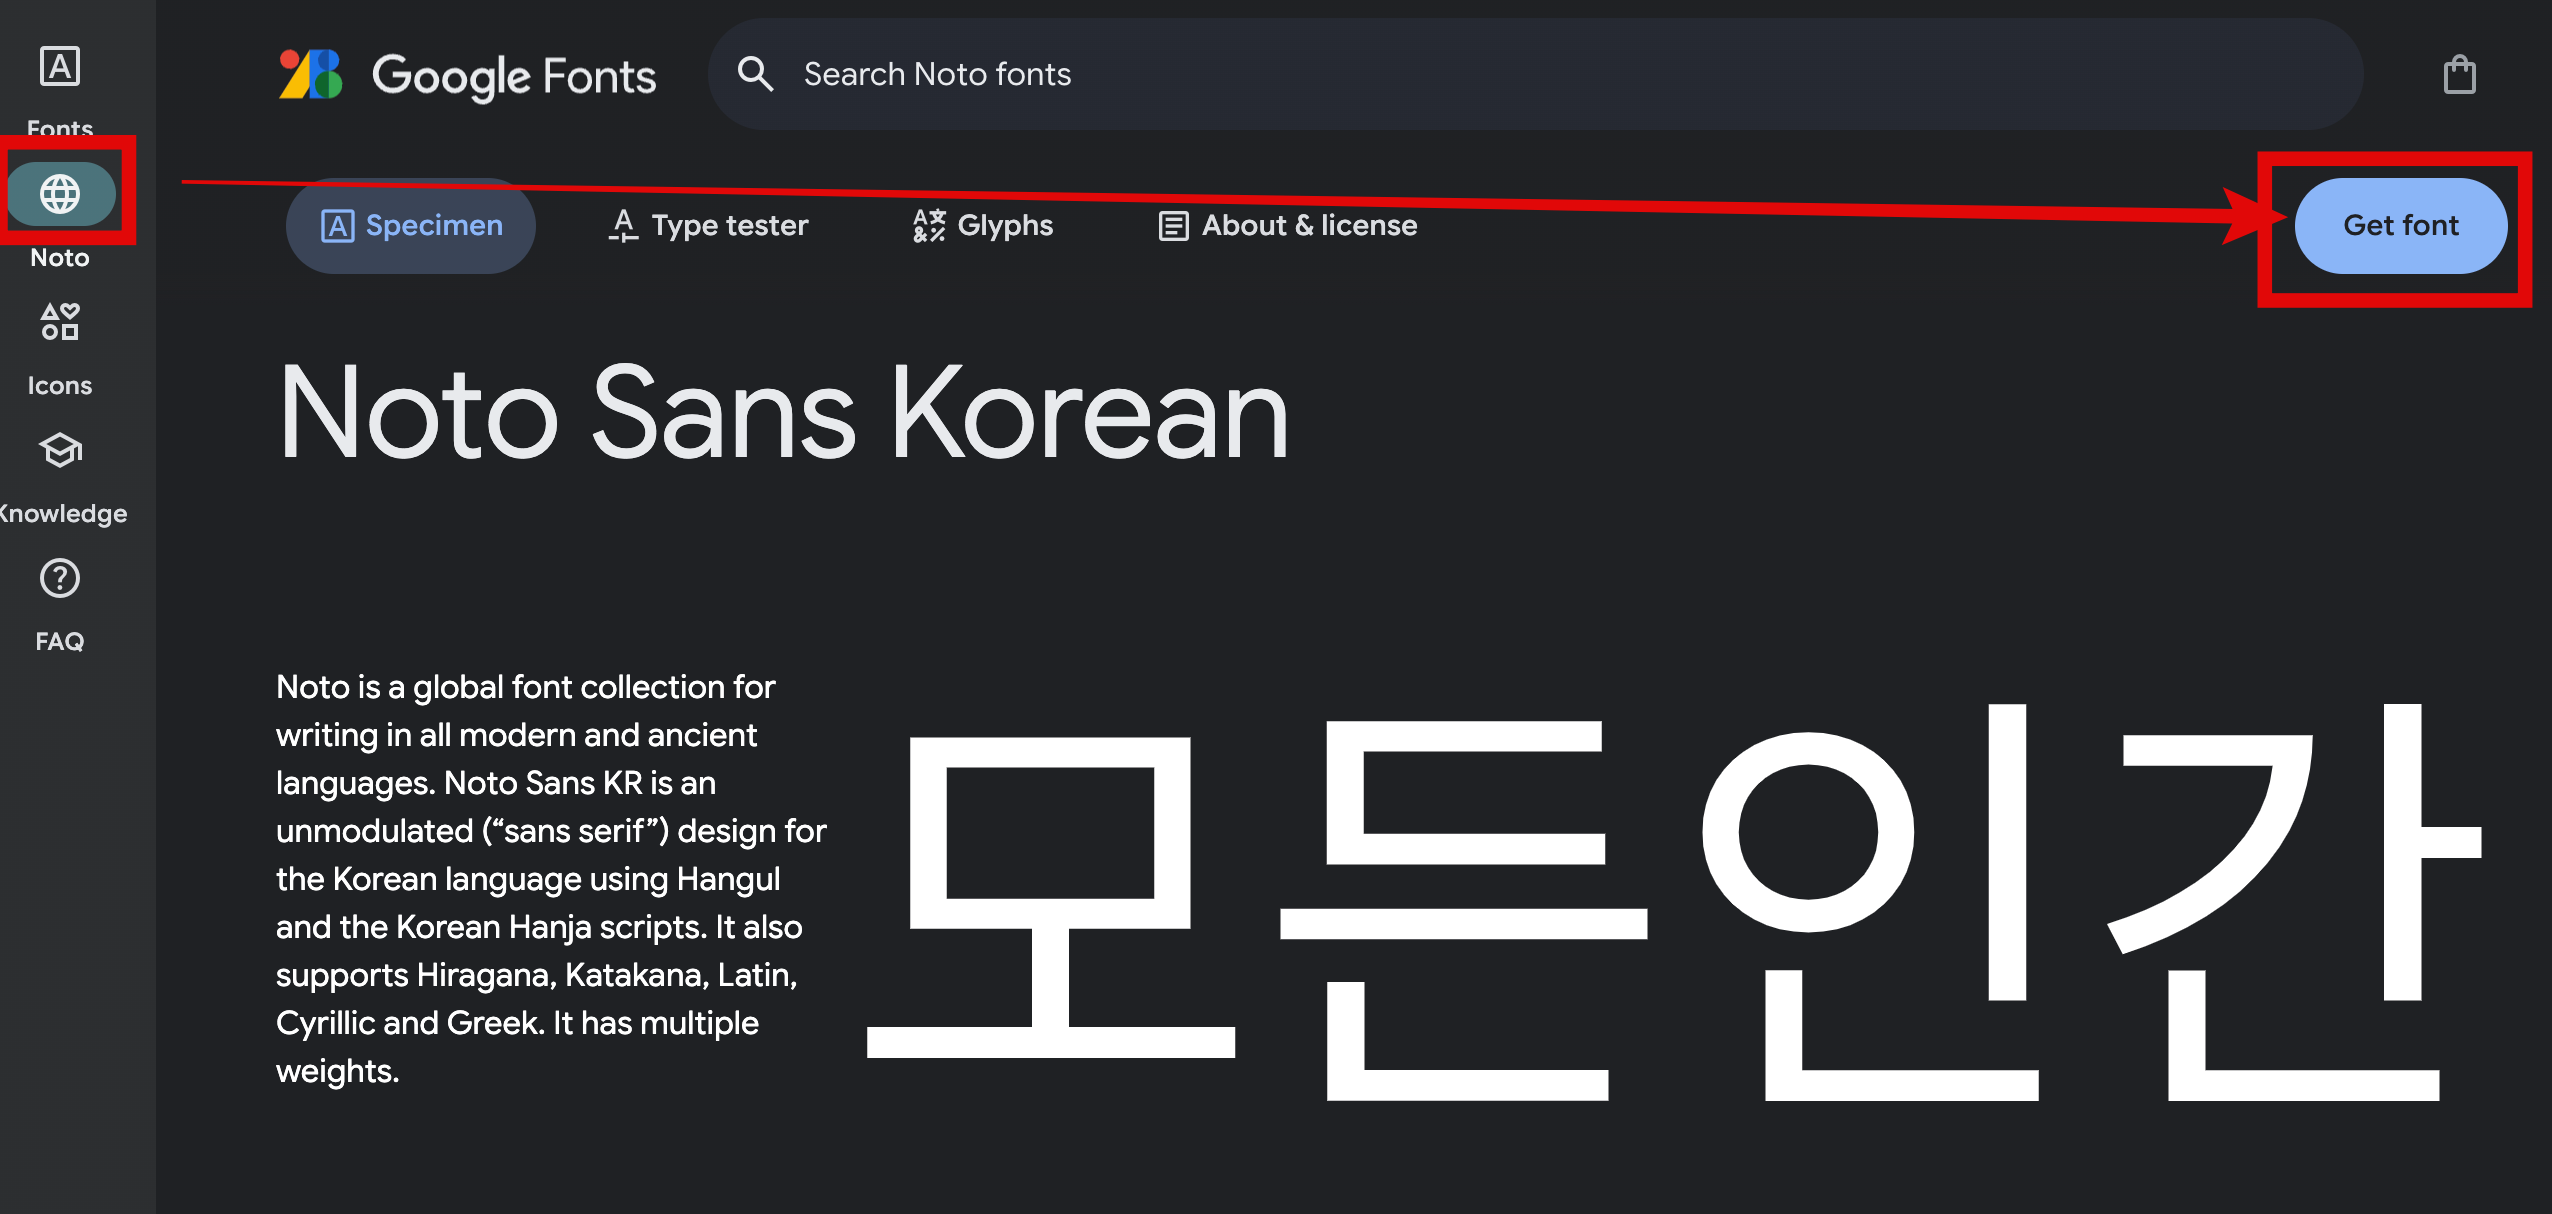The image size is (2552, 1214).
Task: Switch to the Specimen tab
Action: pyautogui.click(x=411, y=226)
